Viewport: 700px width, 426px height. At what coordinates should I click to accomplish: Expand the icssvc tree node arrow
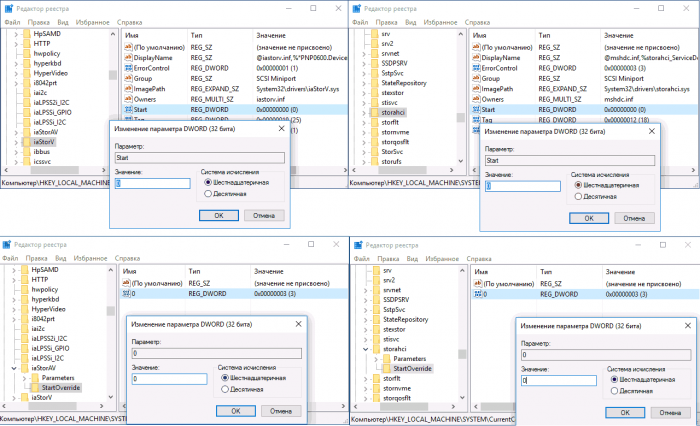17,162
